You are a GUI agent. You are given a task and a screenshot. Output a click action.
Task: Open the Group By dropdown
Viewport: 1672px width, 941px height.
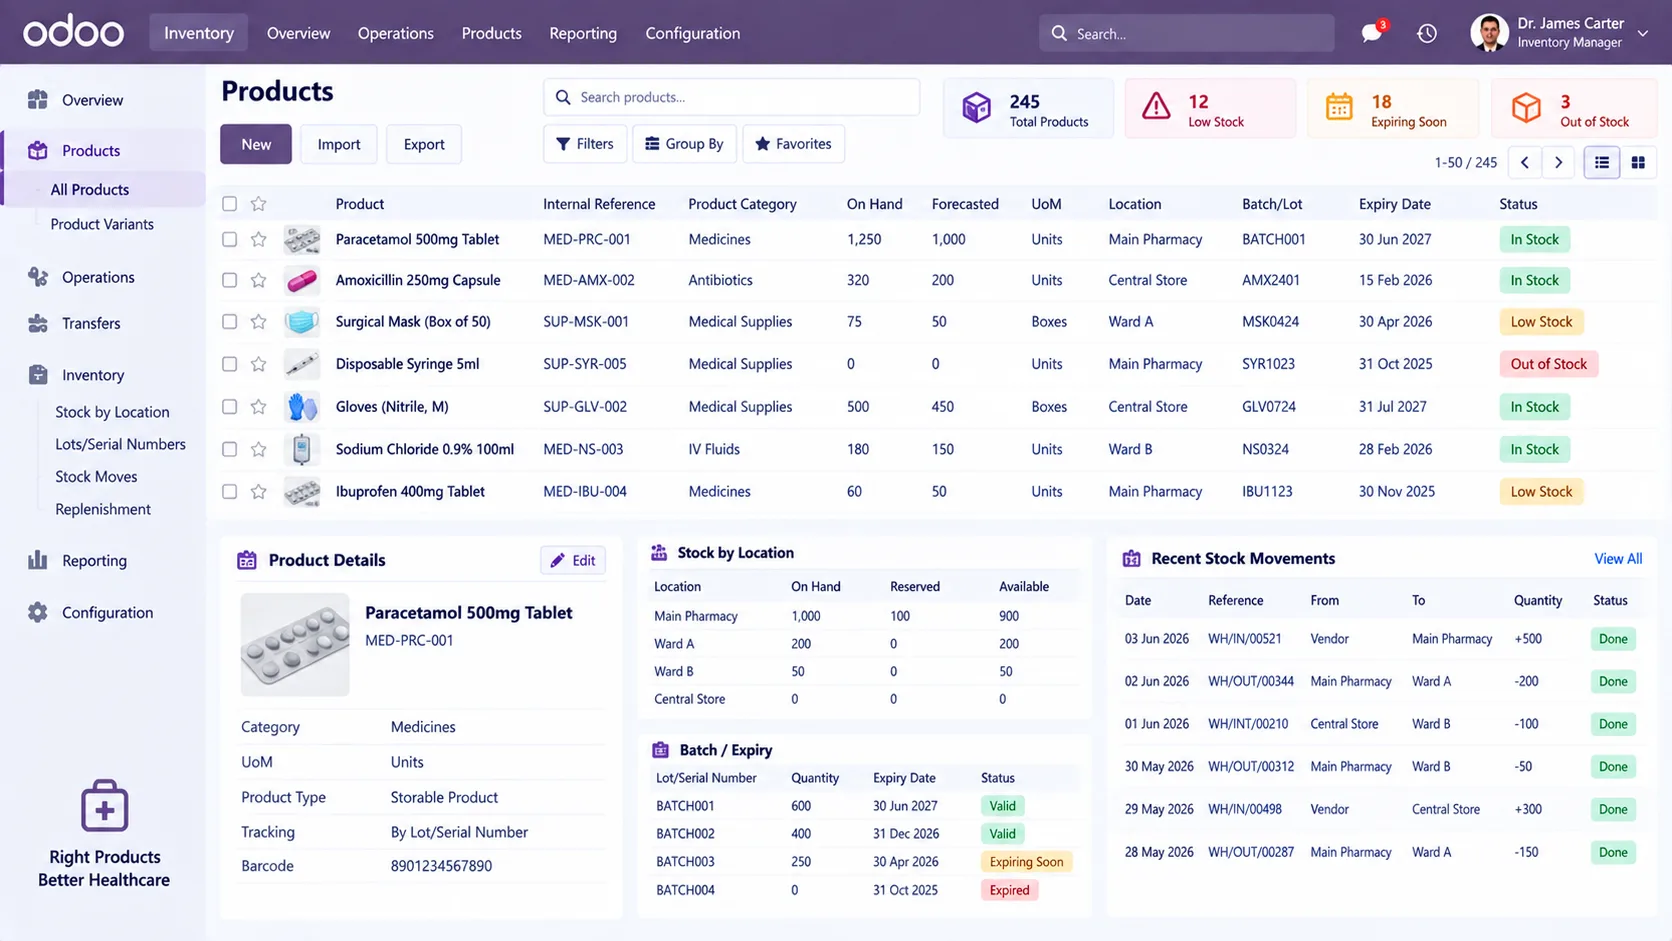(684, 144)
